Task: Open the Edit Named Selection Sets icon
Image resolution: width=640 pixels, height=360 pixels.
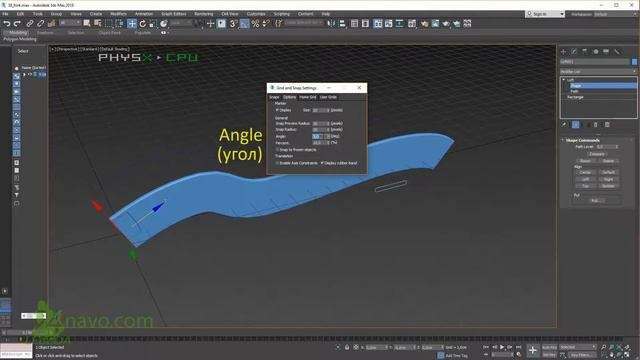Action: pos(278,24)
